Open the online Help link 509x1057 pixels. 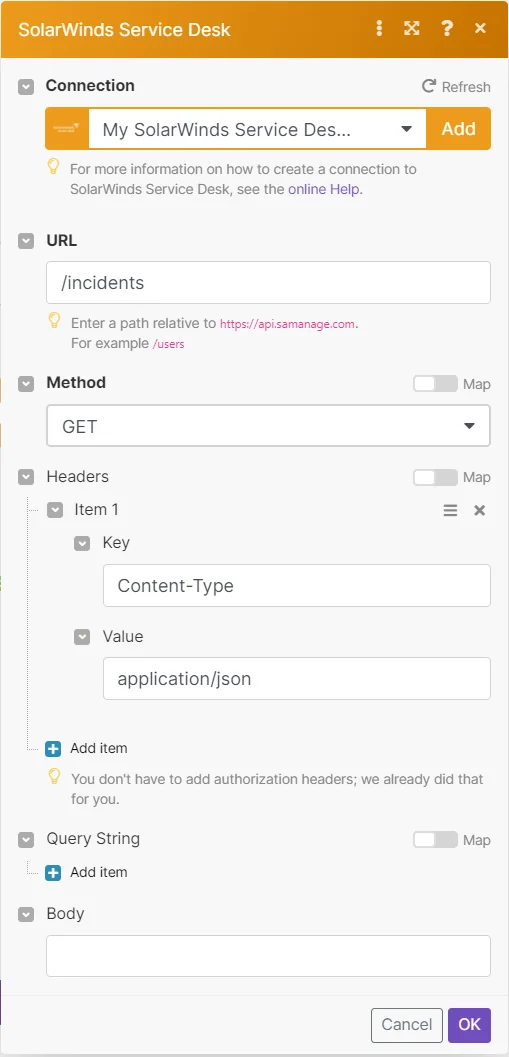point(324,189)
